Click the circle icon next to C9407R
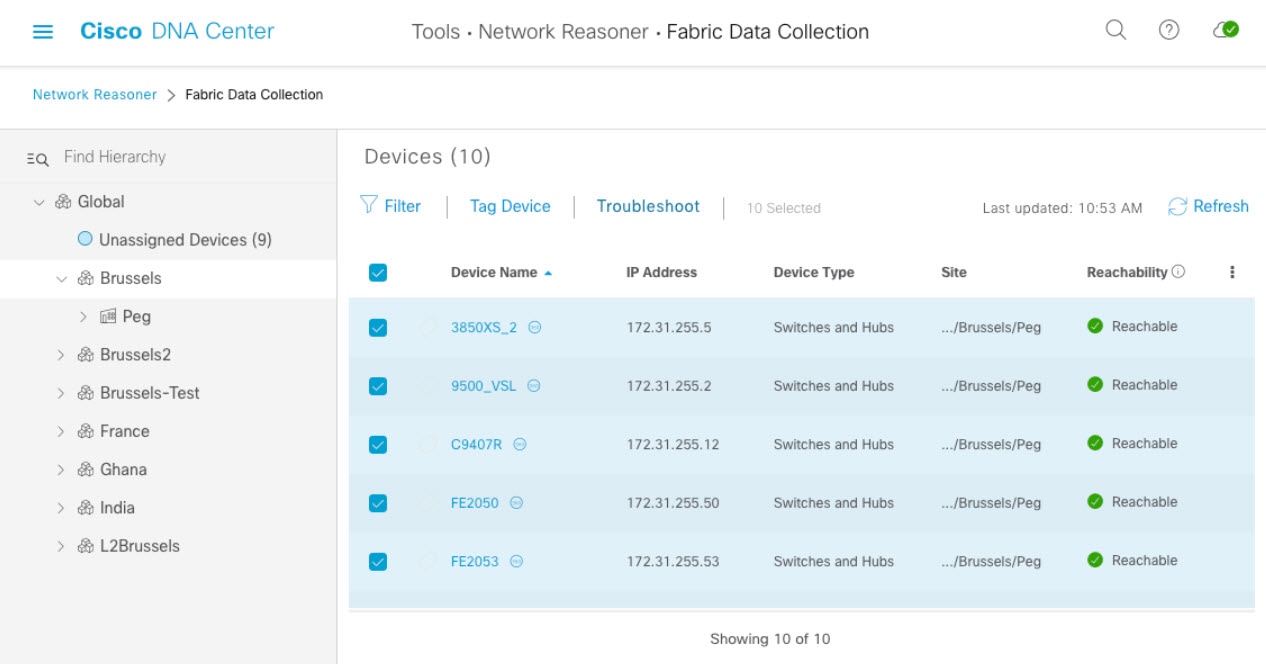 point(520,444)
